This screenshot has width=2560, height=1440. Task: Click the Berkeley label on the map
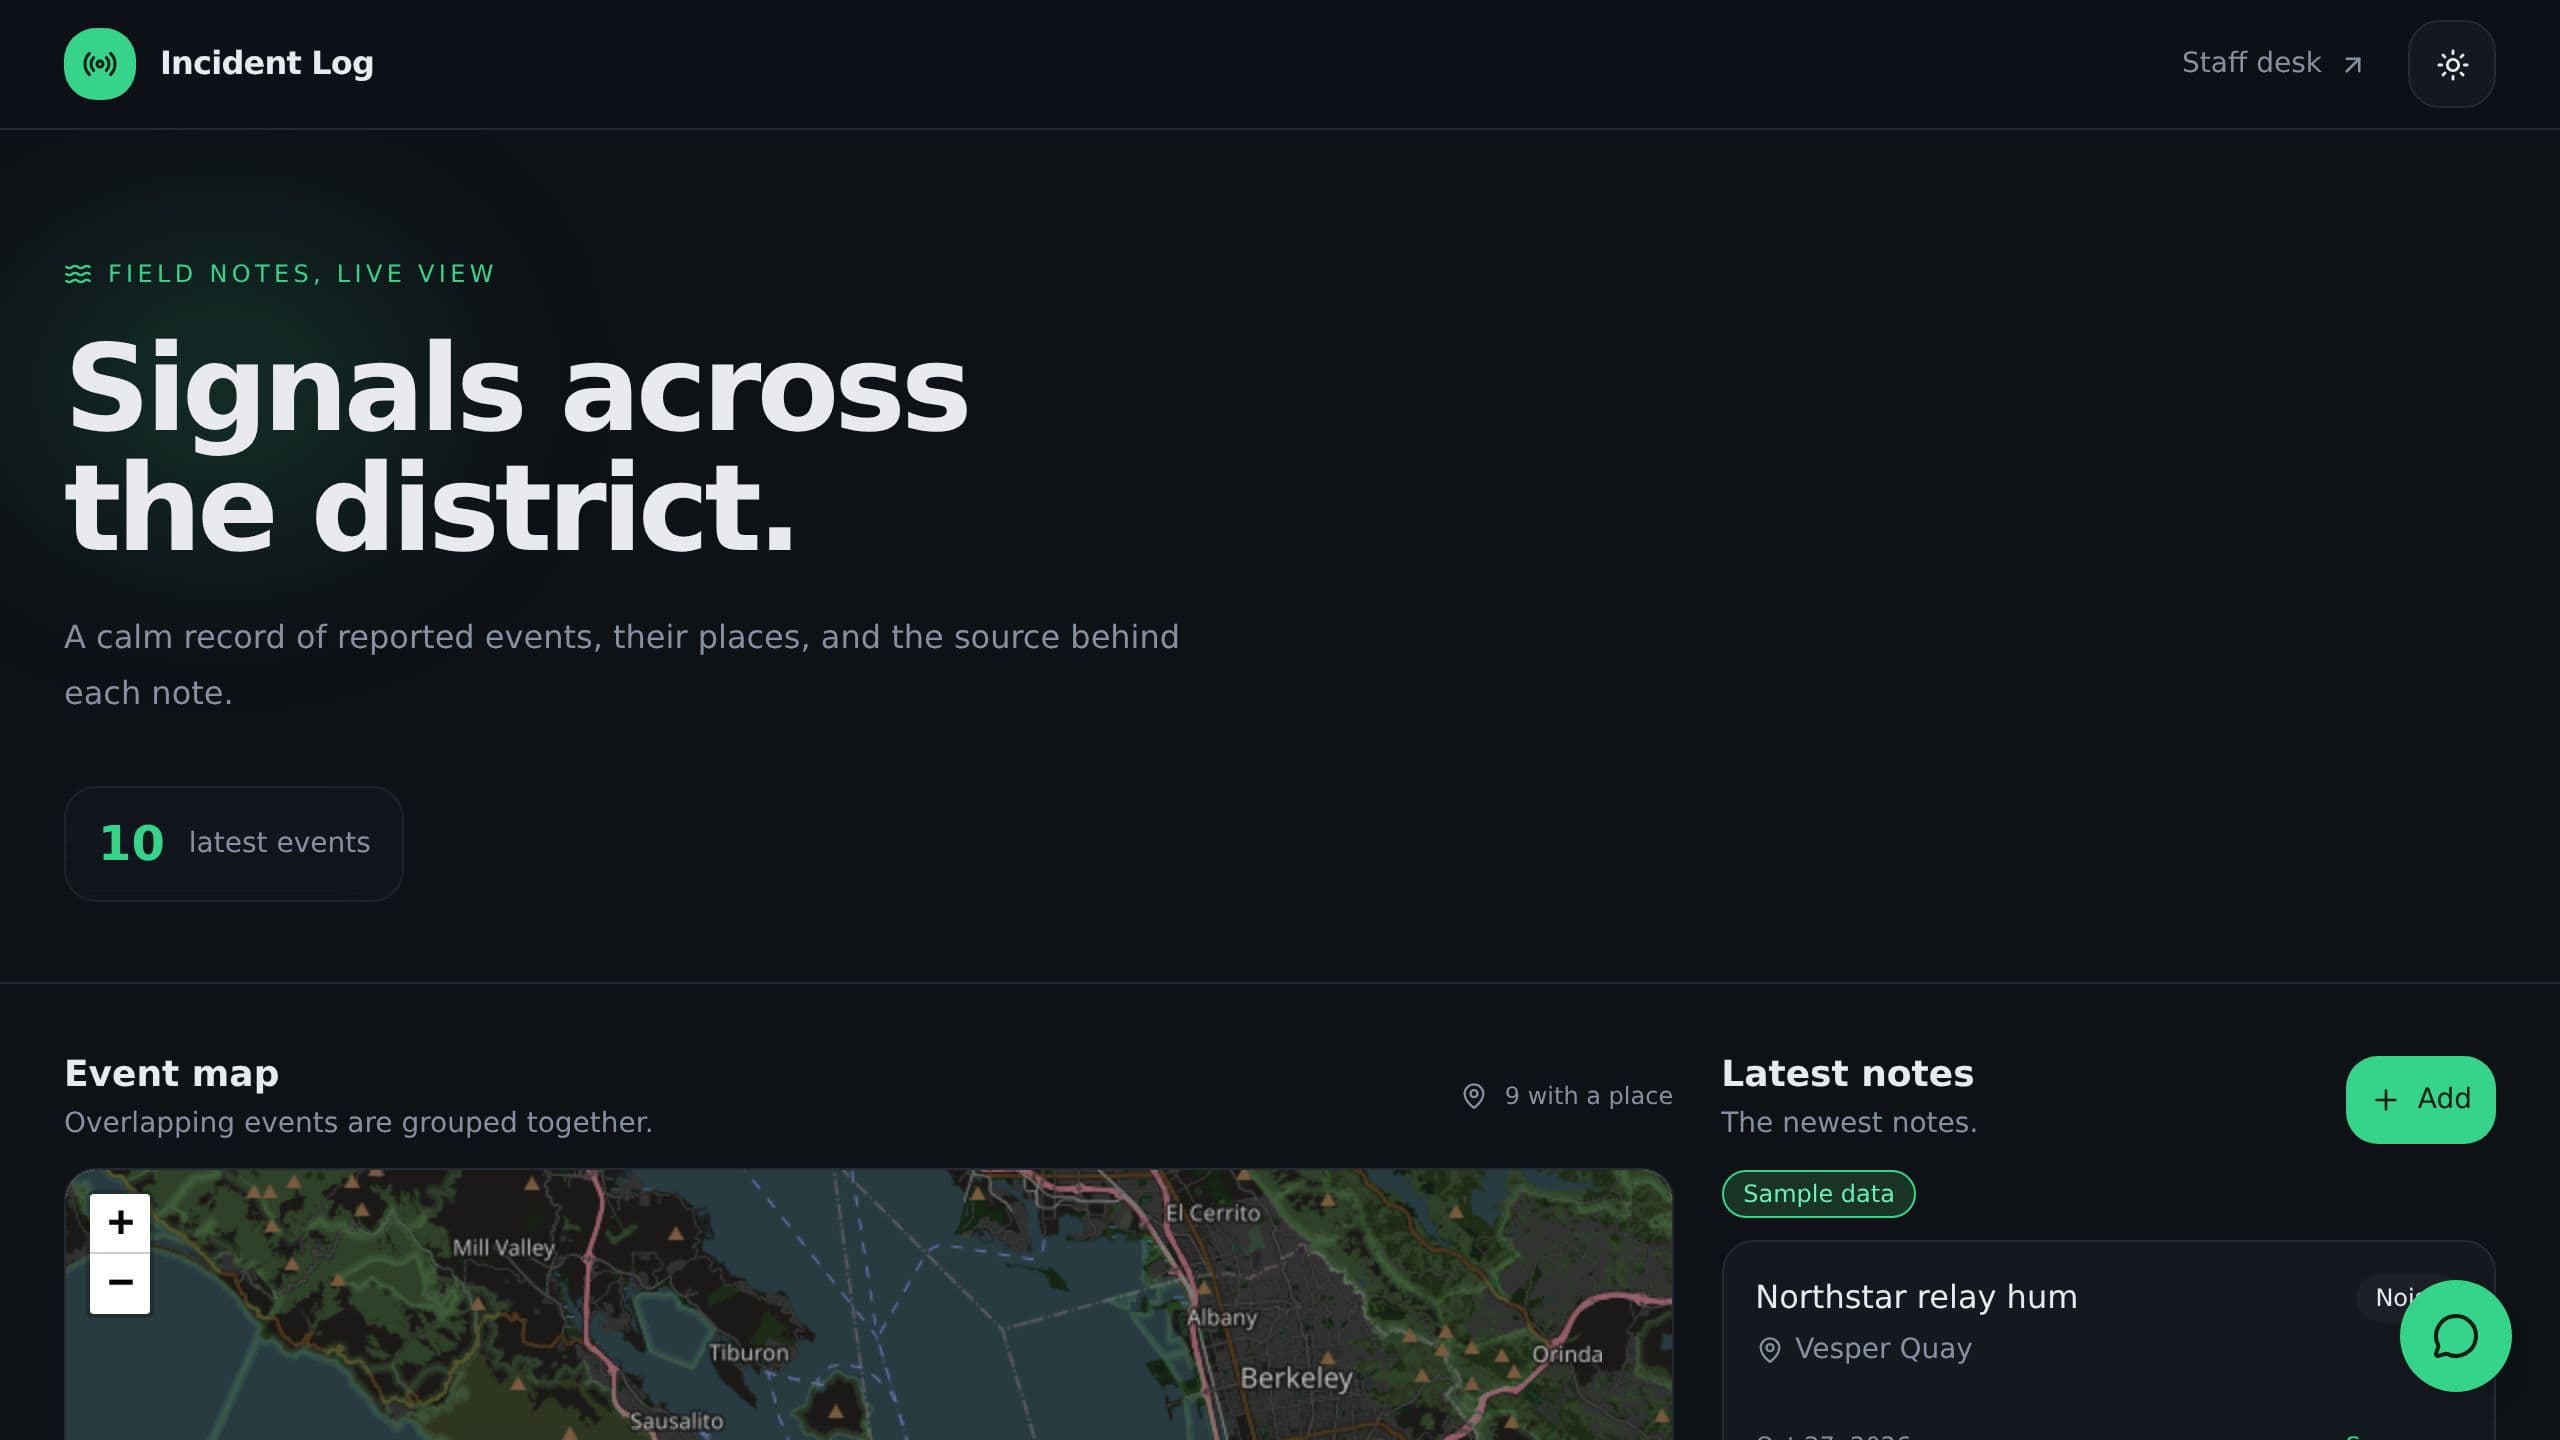point(1296,1378)
